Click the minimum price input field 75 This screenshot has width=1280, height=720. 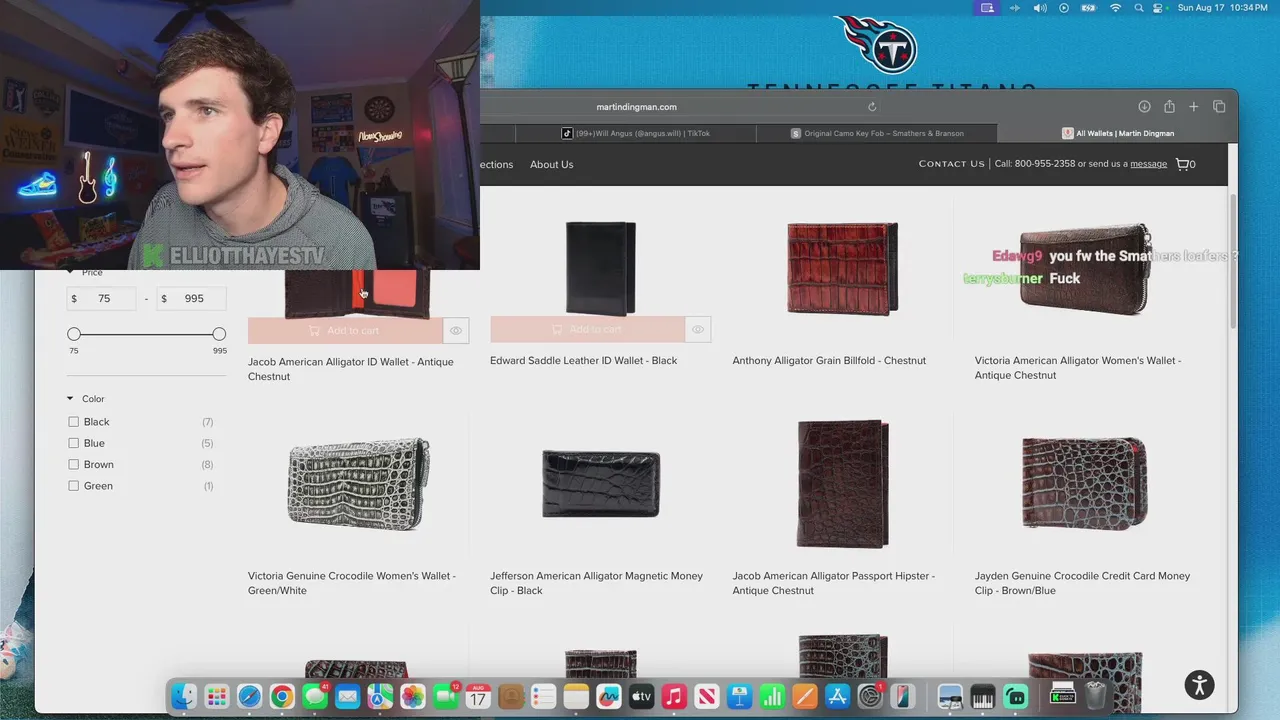(102, 298)
